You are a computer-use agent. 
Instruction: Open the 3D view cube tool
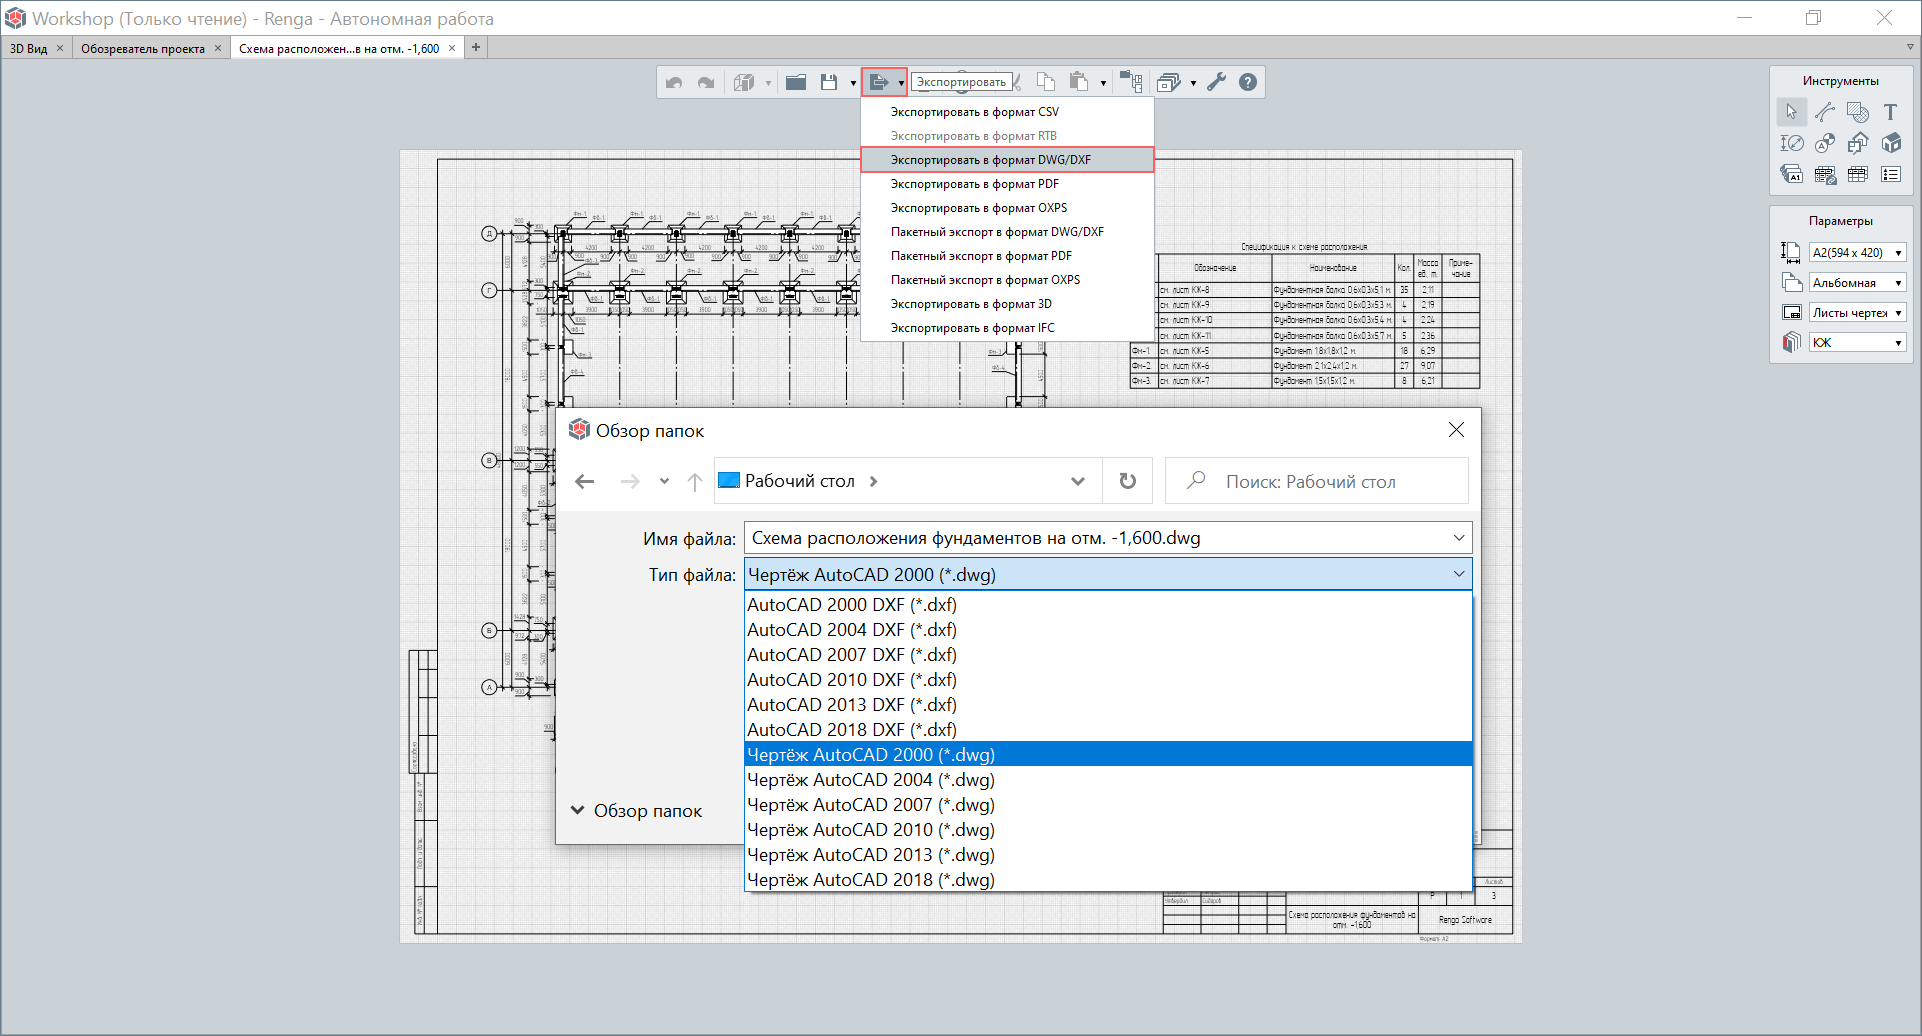point(744,83)
